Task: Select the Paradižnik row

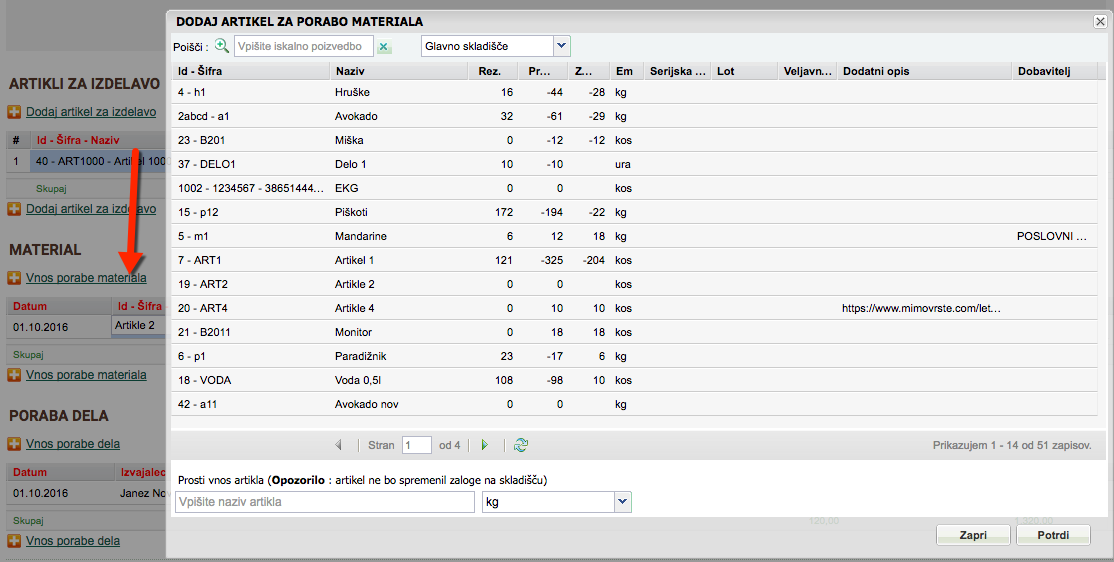Action: click(634, 356)
